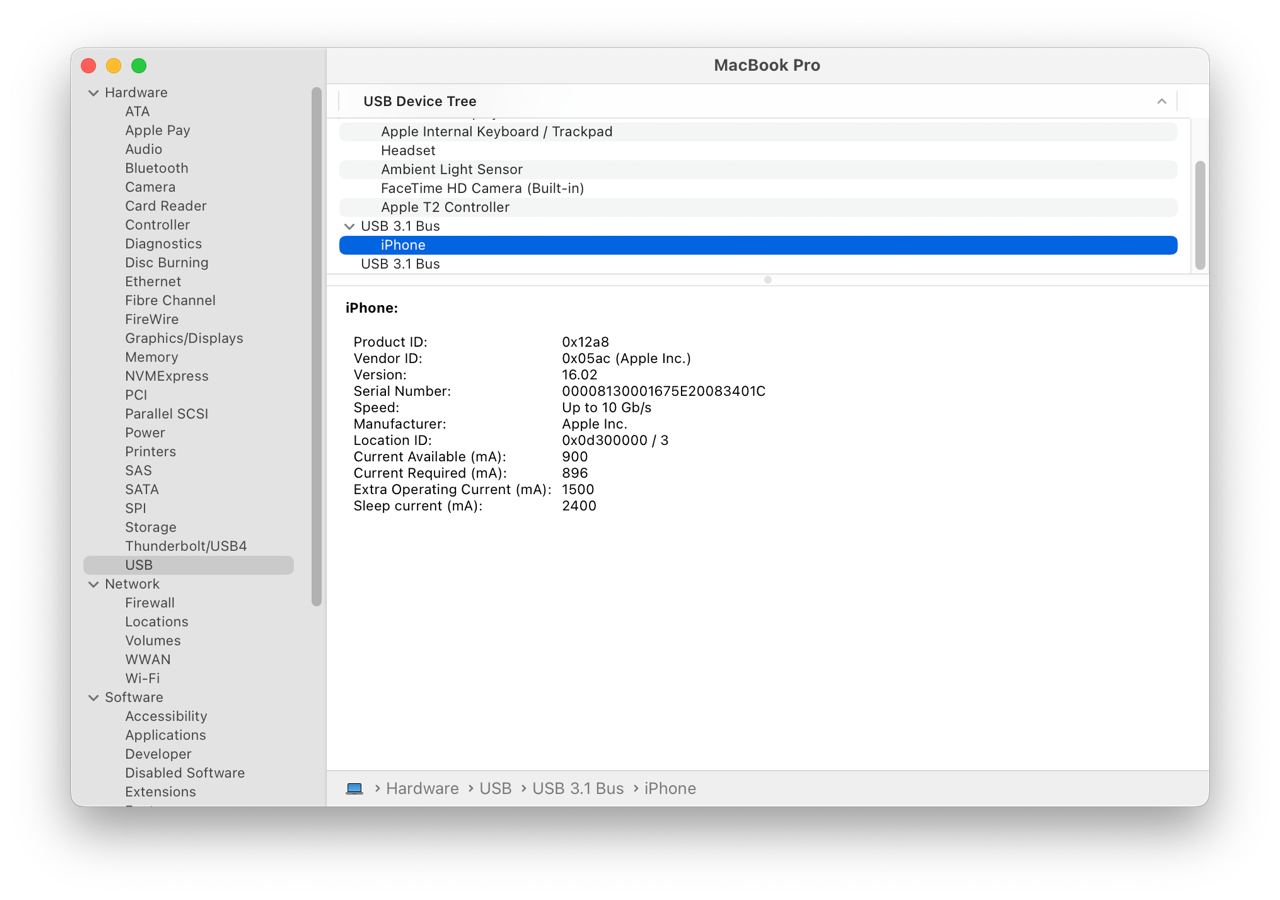Select FaceTime HD Camera (Built-in) row
This screenshot has width=1280, height=900.
tap(758, 189)
